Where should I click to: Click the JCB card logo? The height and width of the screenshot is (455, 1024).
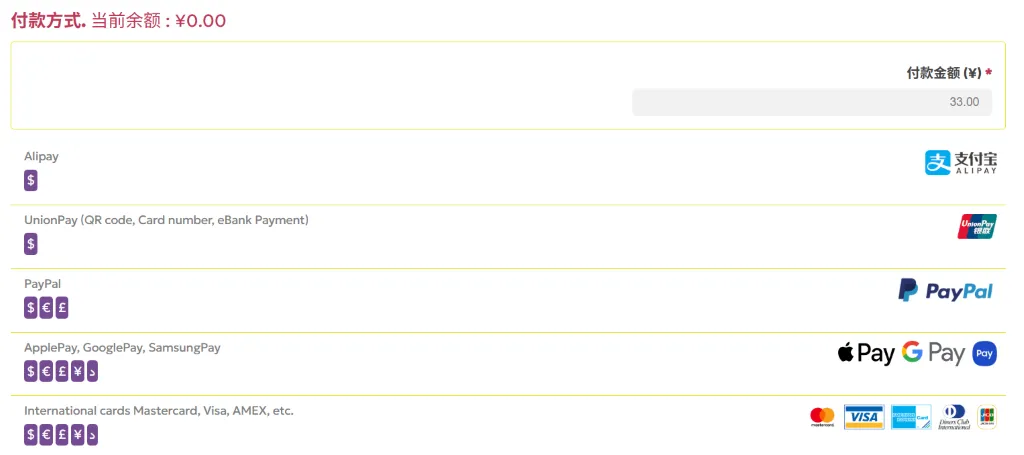pyautogui.click(x=987, y=417)
